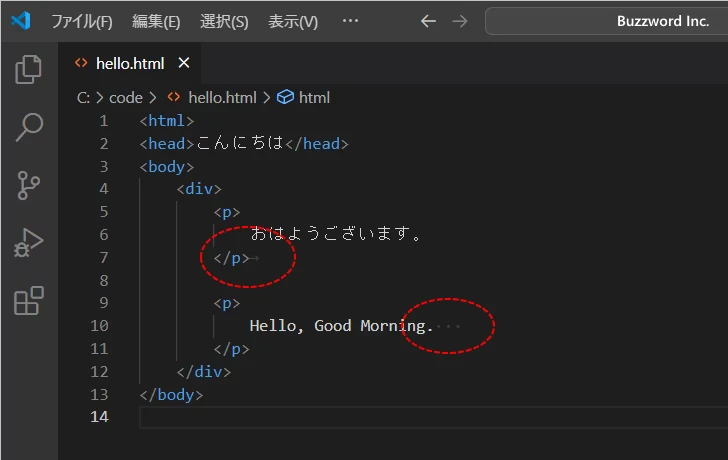Place cursor on the <html> tag
This screenshot has width=728, height=460.
pos(167,121)
